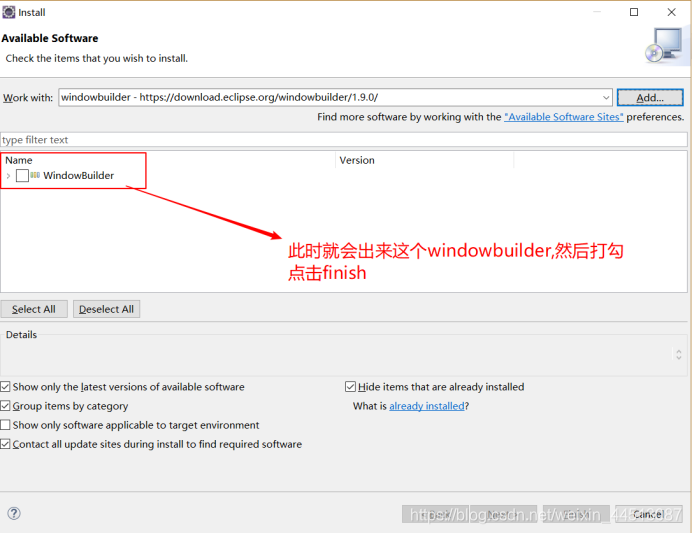Image resolution: width=692 pixels, height=534 pixels.
Task: Open the Available Software Sites link
Action: tap(564, 117)
